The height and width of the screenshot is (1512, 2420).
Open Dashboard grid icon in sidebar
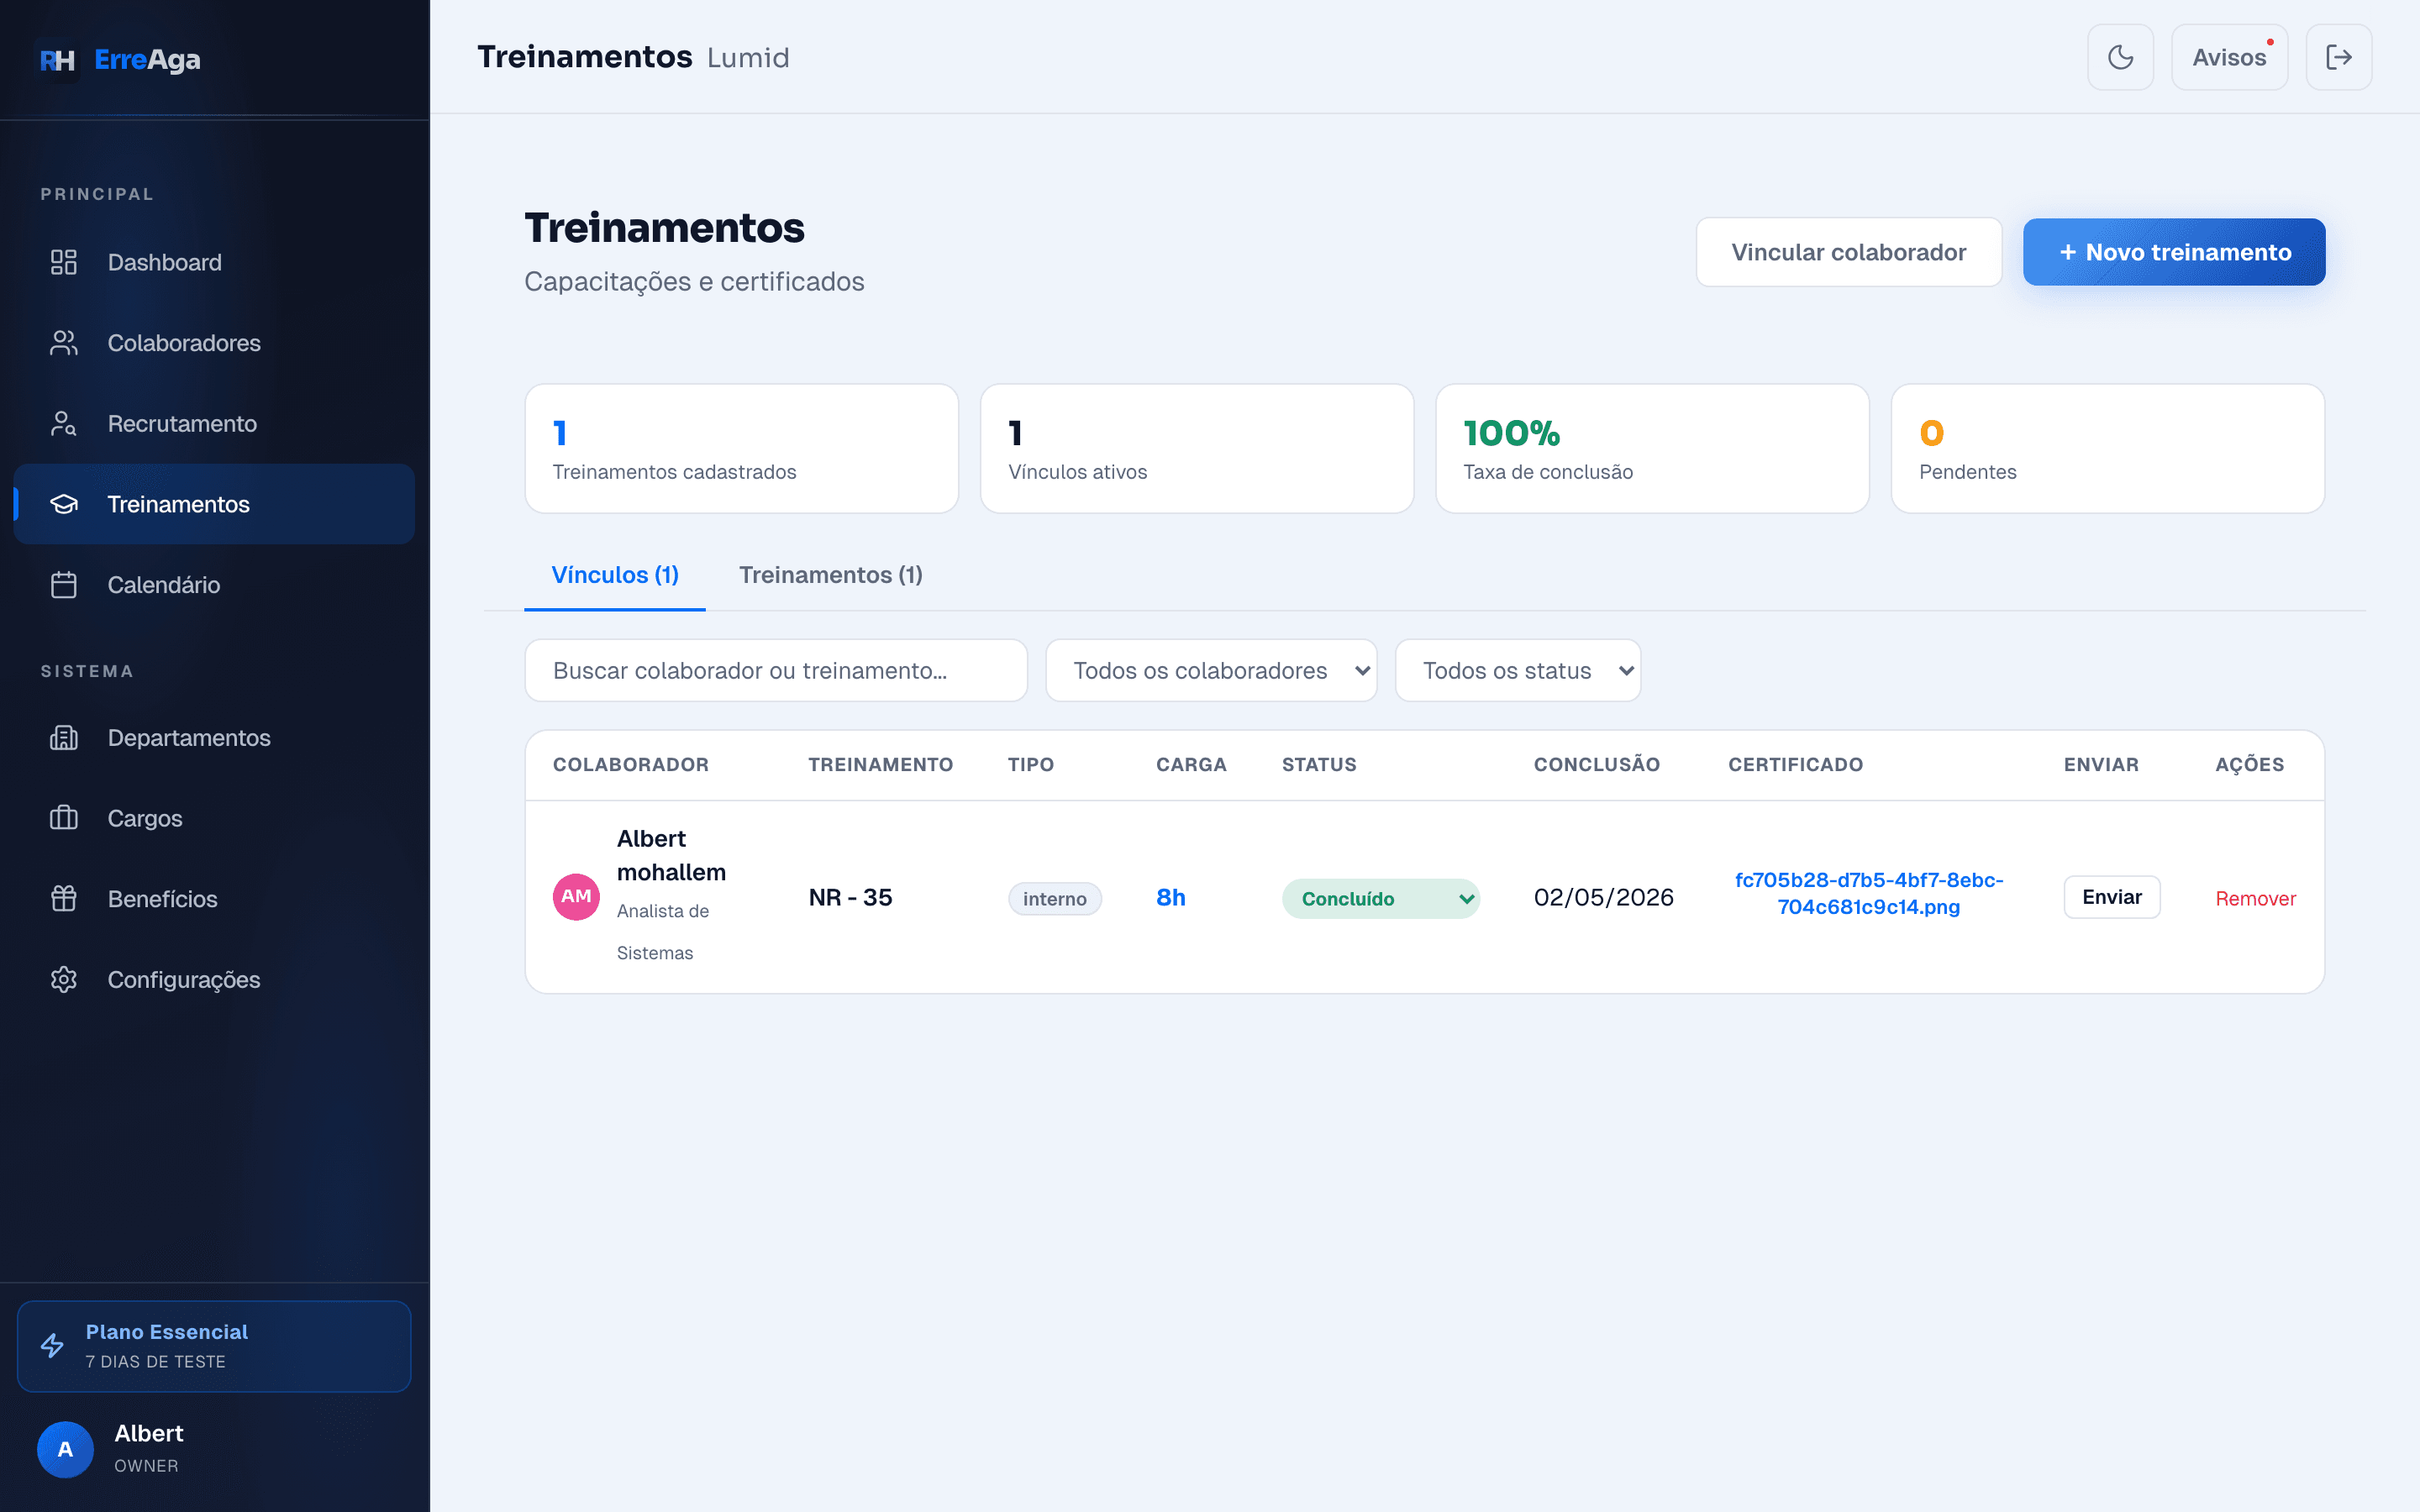coord(64,262)
